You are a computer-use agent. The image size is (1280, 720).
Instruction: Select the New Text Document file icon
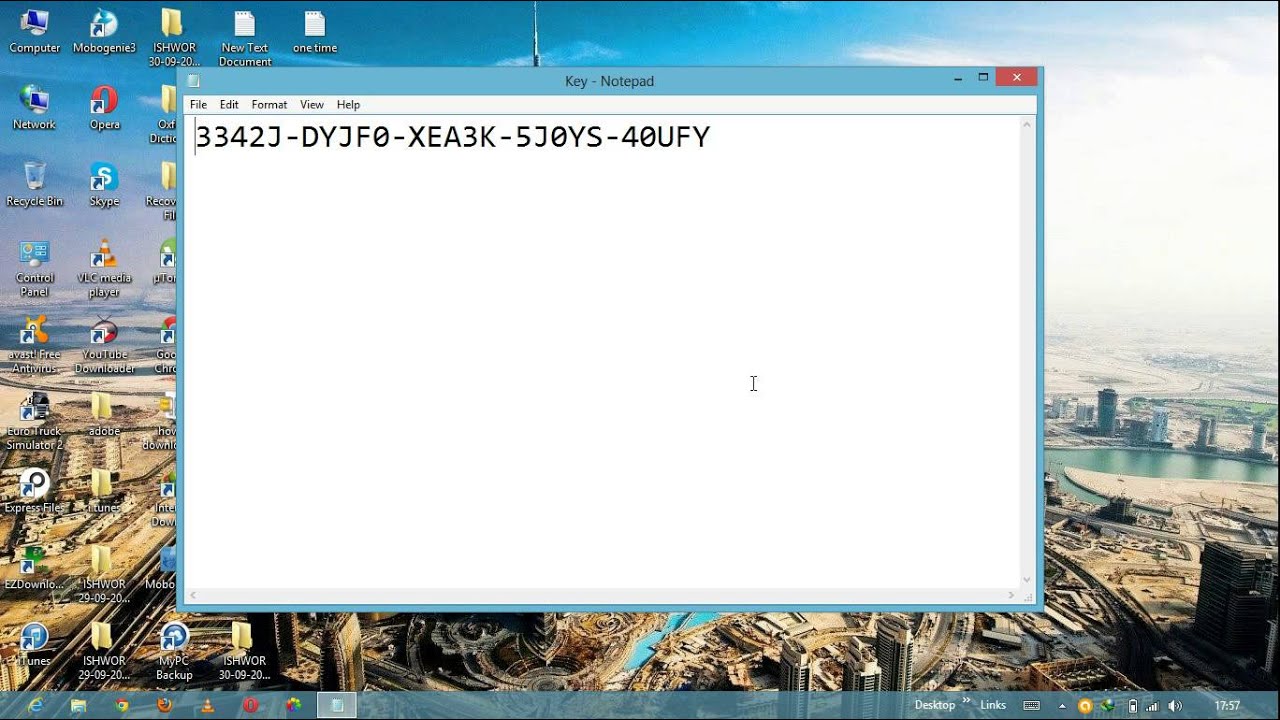[x=245, y=38]
